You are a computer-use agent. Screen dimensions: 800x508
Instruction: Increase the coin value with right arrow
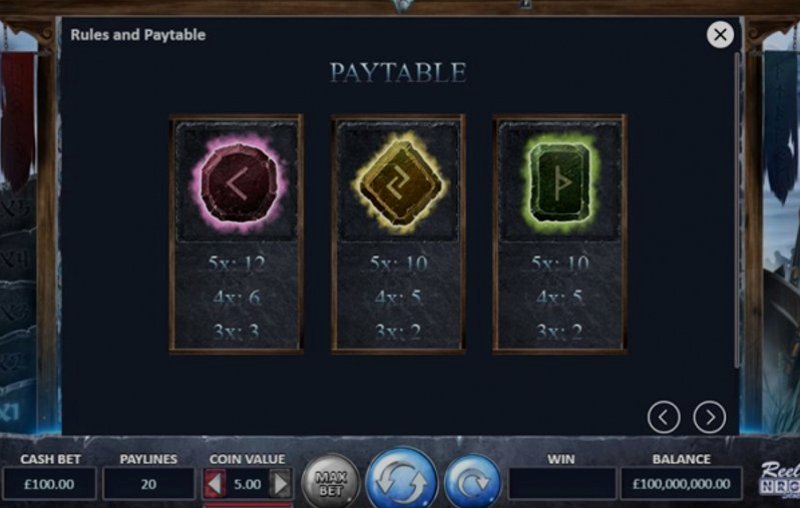[281, 484]
